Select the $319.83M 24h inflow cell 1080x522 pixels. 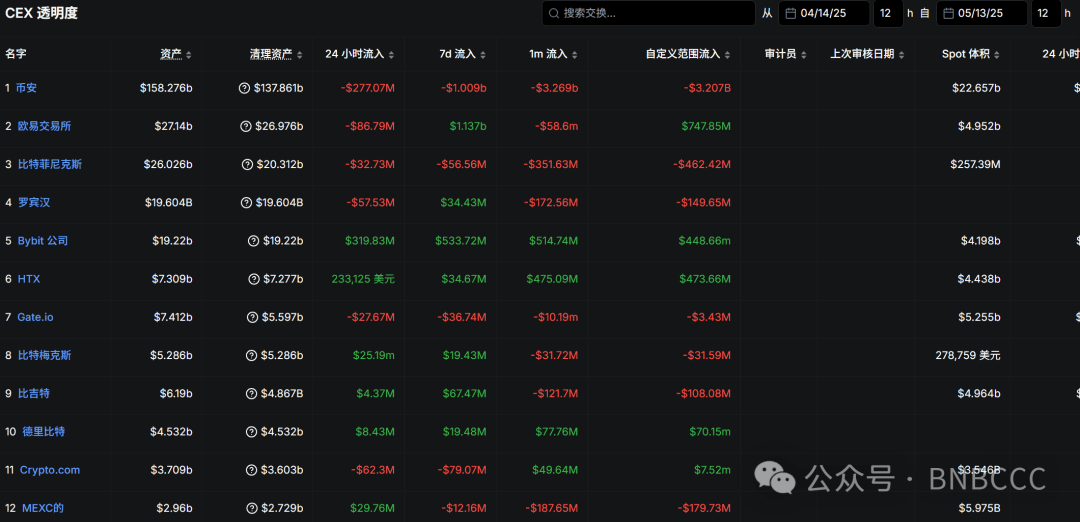click(x=368, y=241)
